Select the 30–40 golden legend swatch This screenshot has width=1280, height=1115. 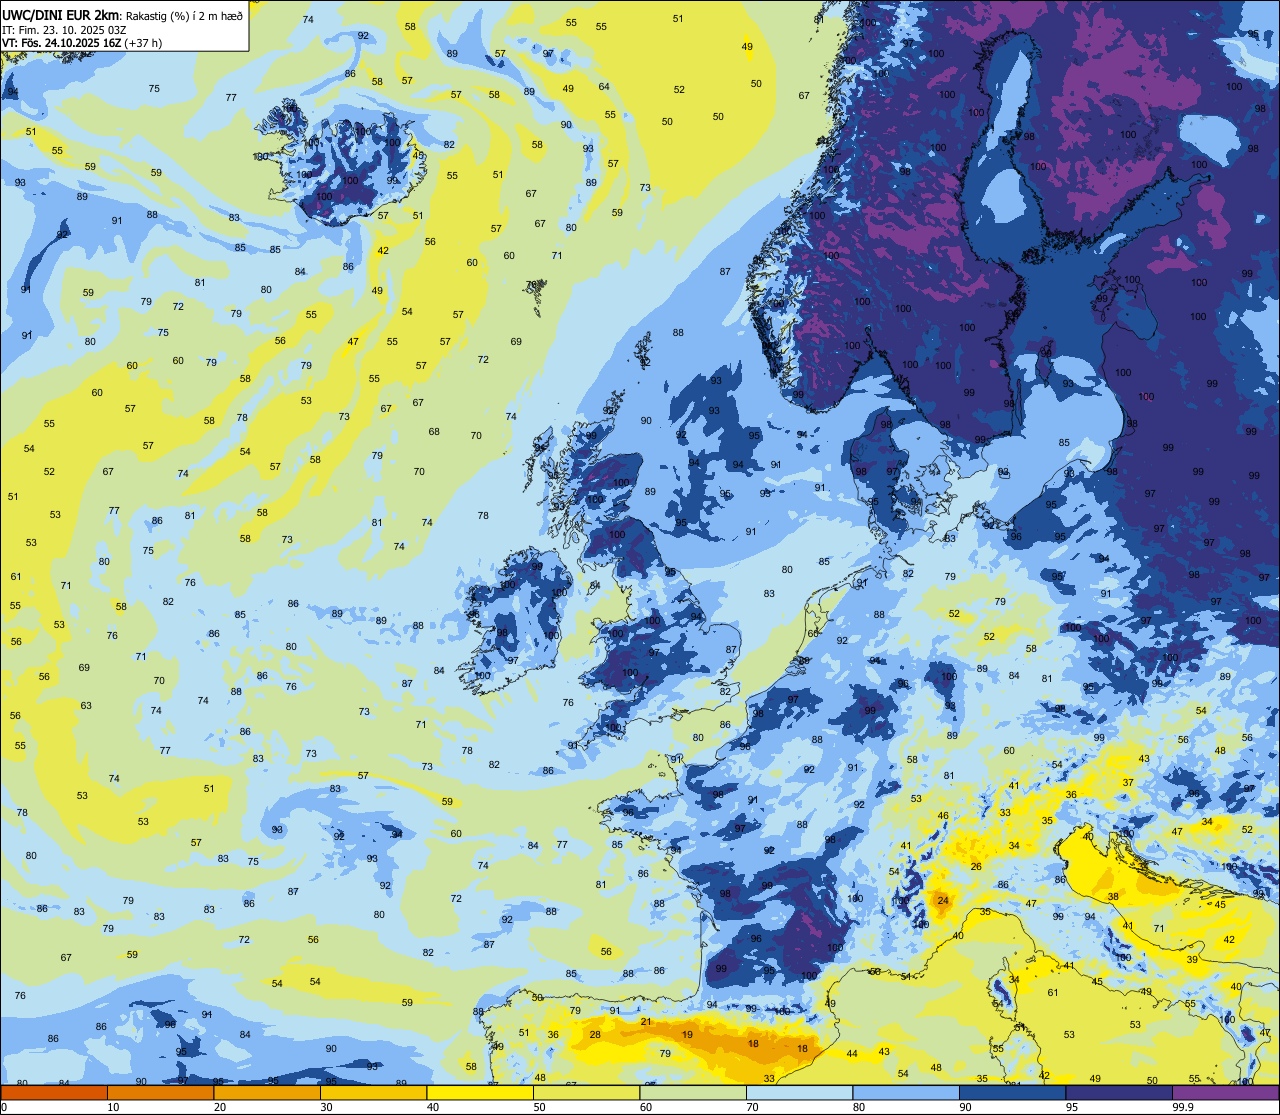point(373,1093)
